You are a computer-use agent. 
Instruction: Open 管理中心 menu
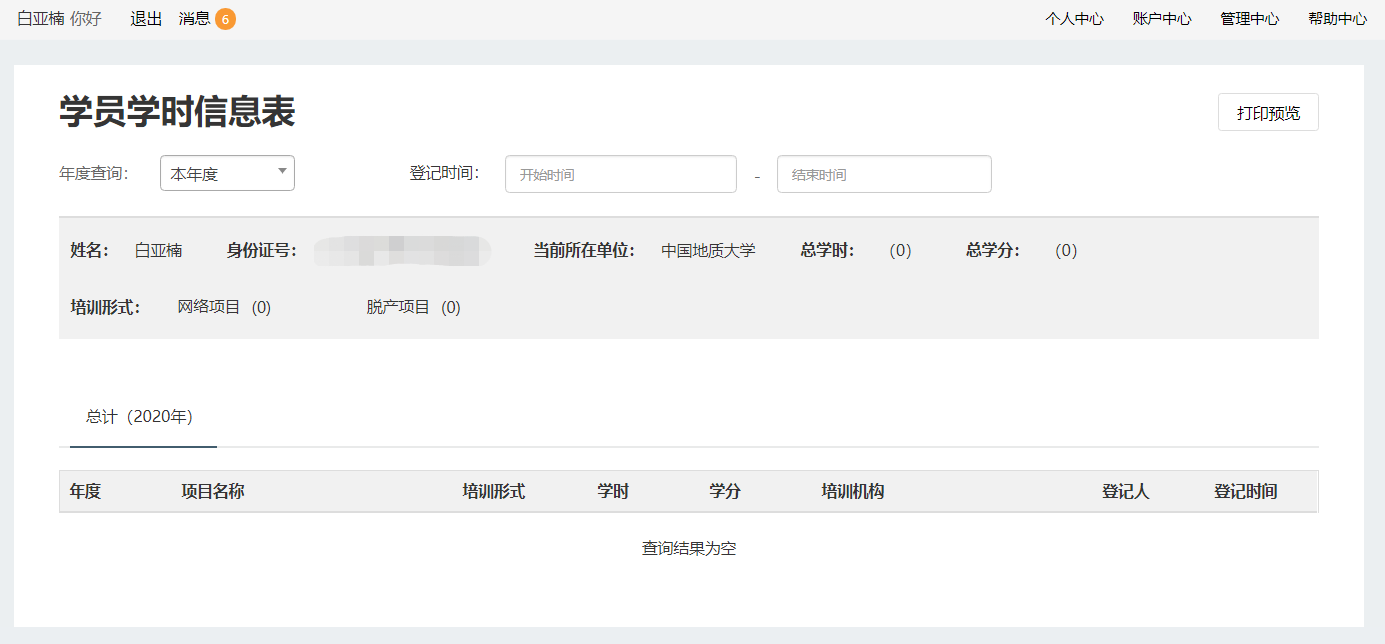pyautogui.click(x=1249, y=19)
